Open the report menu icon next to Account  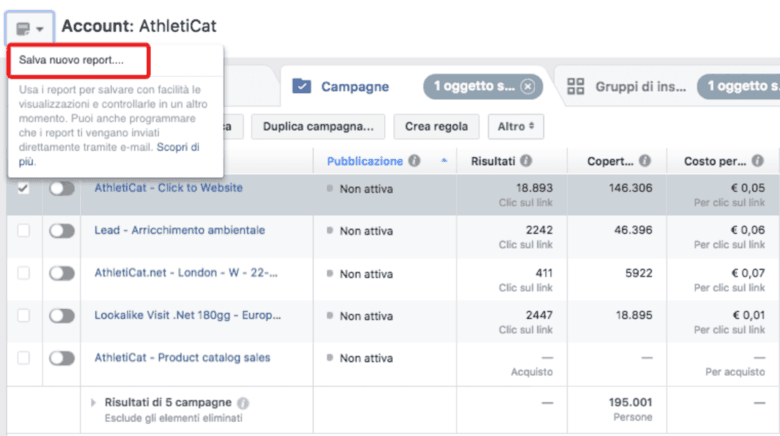pos(29,29)
